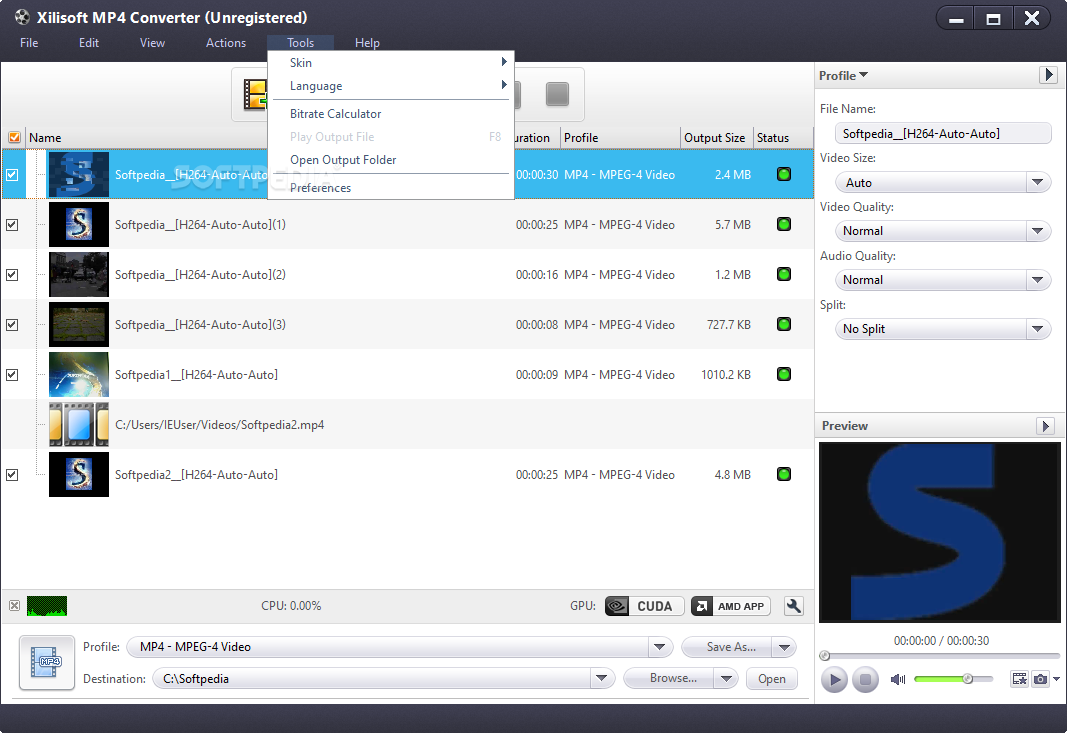Click the clip/effects filmstrip icon under preview

(x=1019, y=679)
